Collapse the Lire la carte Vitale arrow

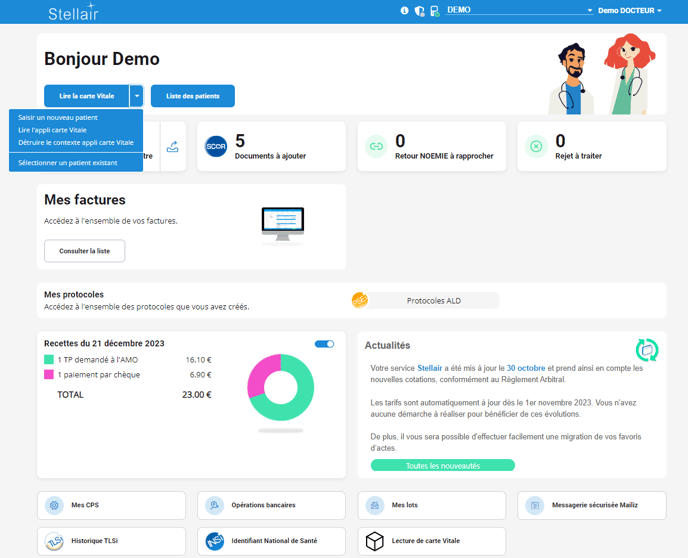(x=136, y=96)
